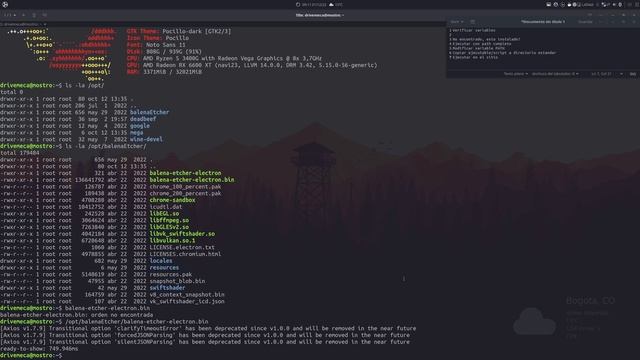Click swiftshader directory name
The height and width of the screenshot is (360, 640).
point(167,288)
